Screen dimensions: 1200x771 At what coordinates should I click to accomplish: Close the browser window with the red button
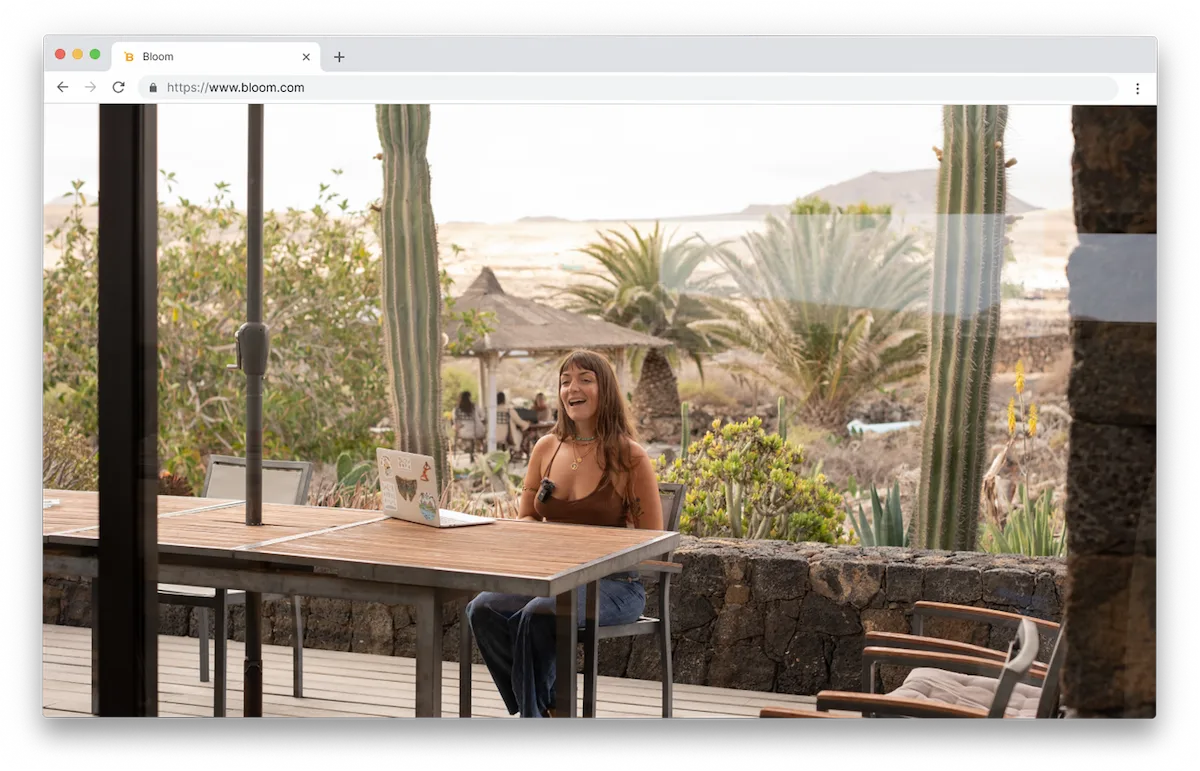click(x=60, y=54)
